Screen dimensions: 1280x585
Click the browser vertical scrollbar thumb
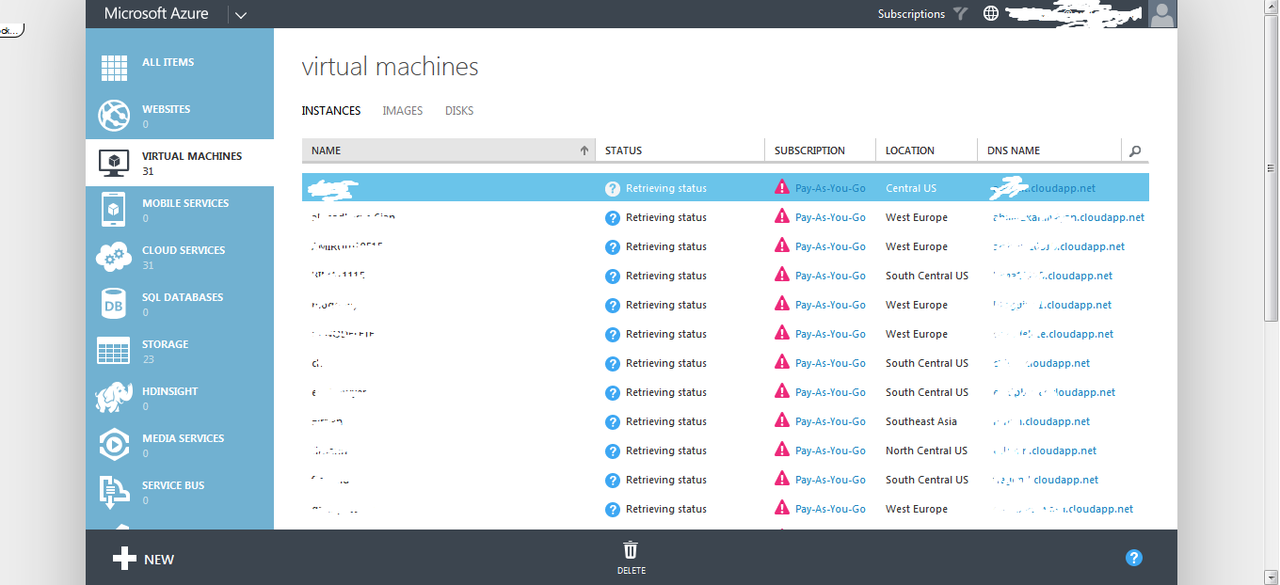point(1273,169)
